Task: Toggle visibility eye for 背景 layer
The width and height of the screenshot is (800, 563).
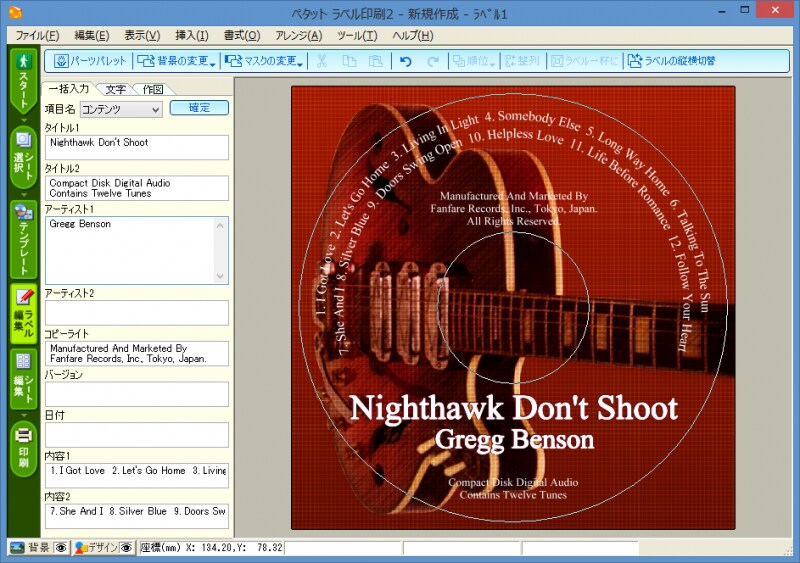Action: click(61, 548)
